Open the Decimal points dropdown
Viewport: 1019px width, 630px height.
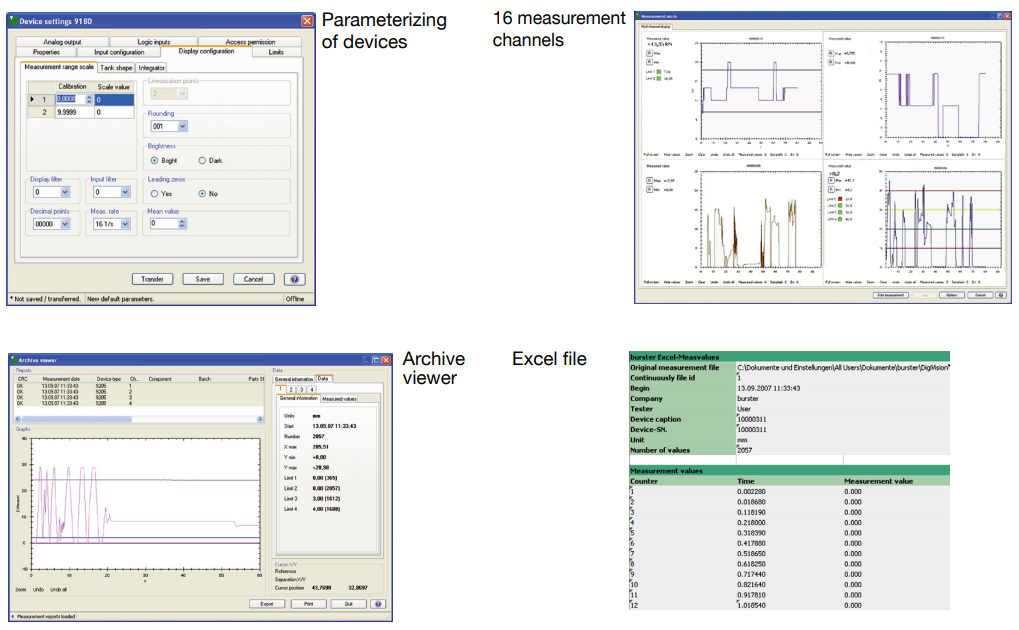point(65,224)
